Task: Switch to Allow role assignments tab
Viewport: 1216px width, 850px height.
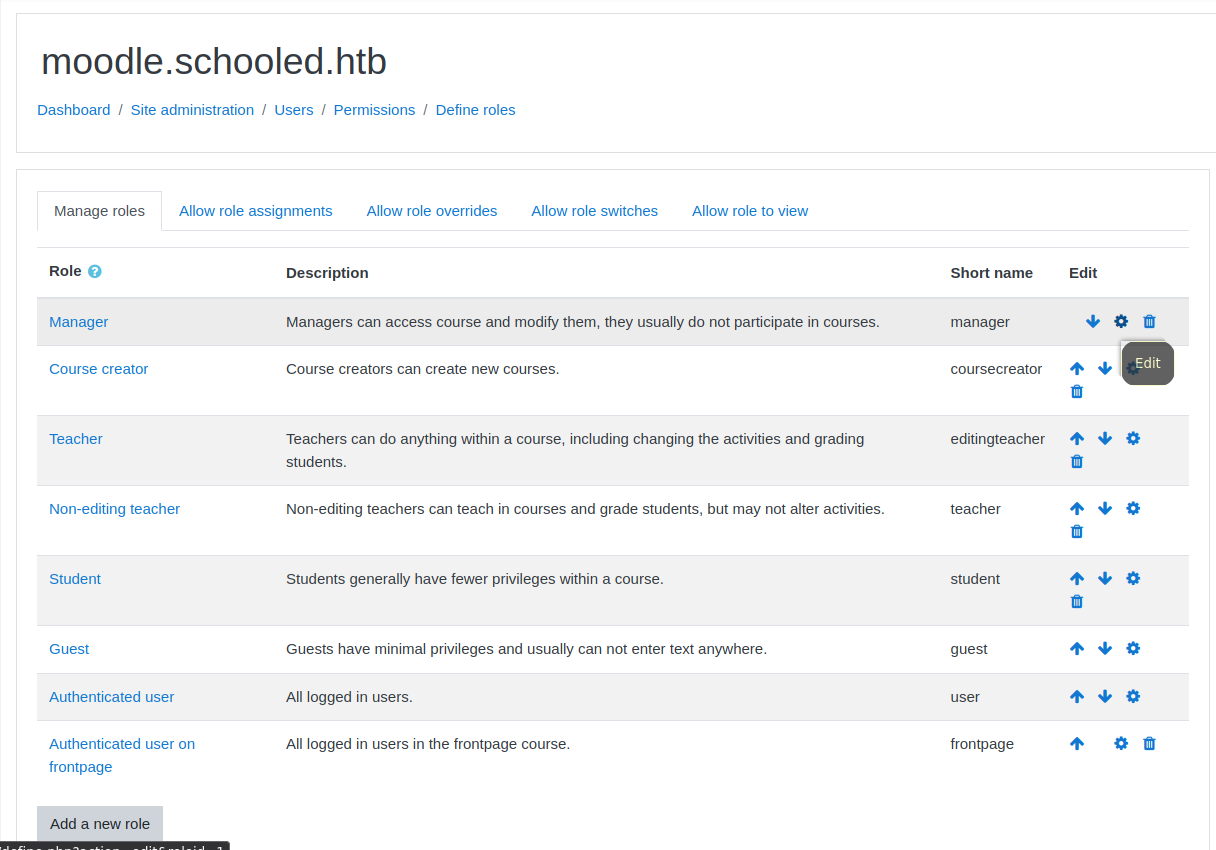Action: pyautogui.click(x=255, y=211)
